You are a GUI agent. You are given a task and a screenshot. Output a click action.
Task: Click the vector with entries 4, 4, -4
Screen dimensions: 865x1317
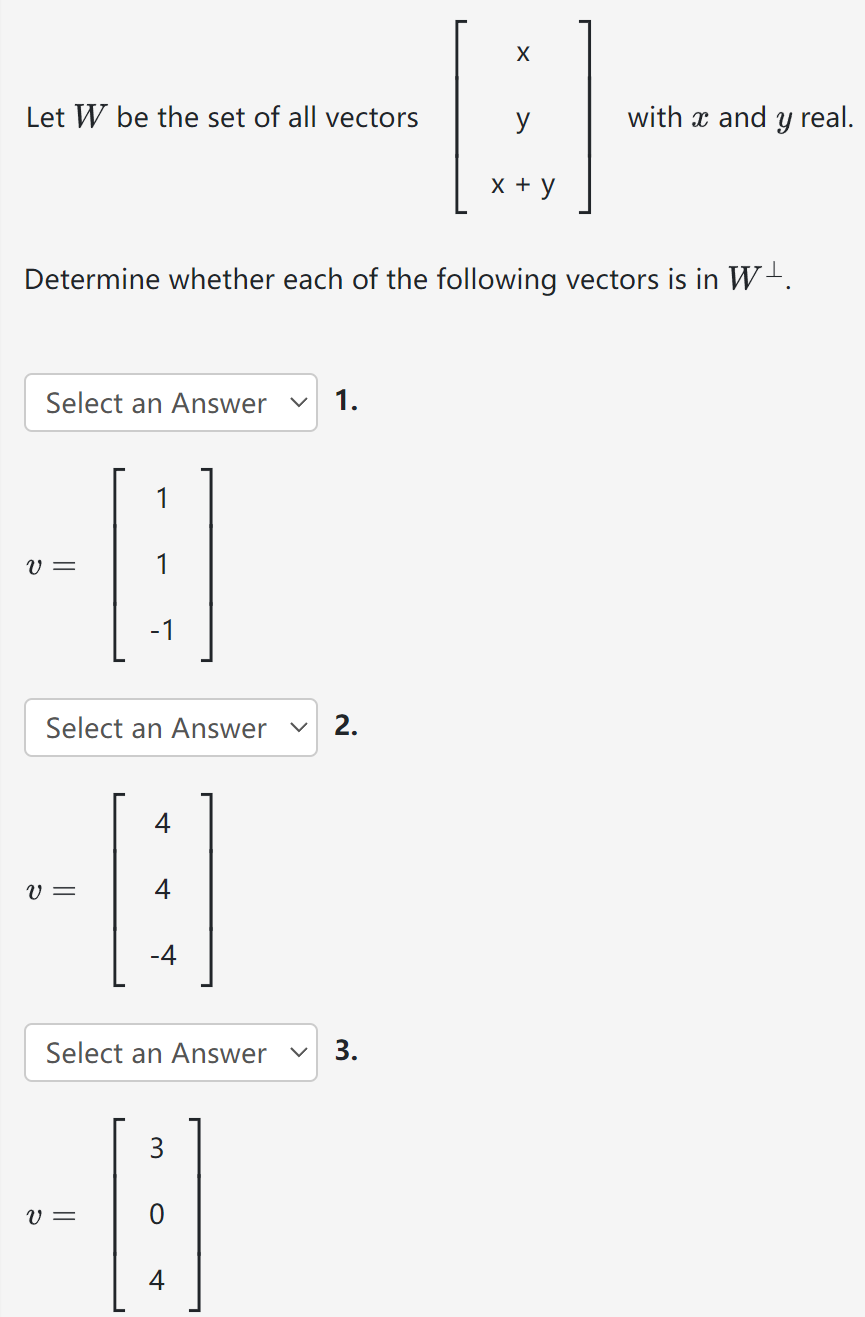(x=161, y=889)
